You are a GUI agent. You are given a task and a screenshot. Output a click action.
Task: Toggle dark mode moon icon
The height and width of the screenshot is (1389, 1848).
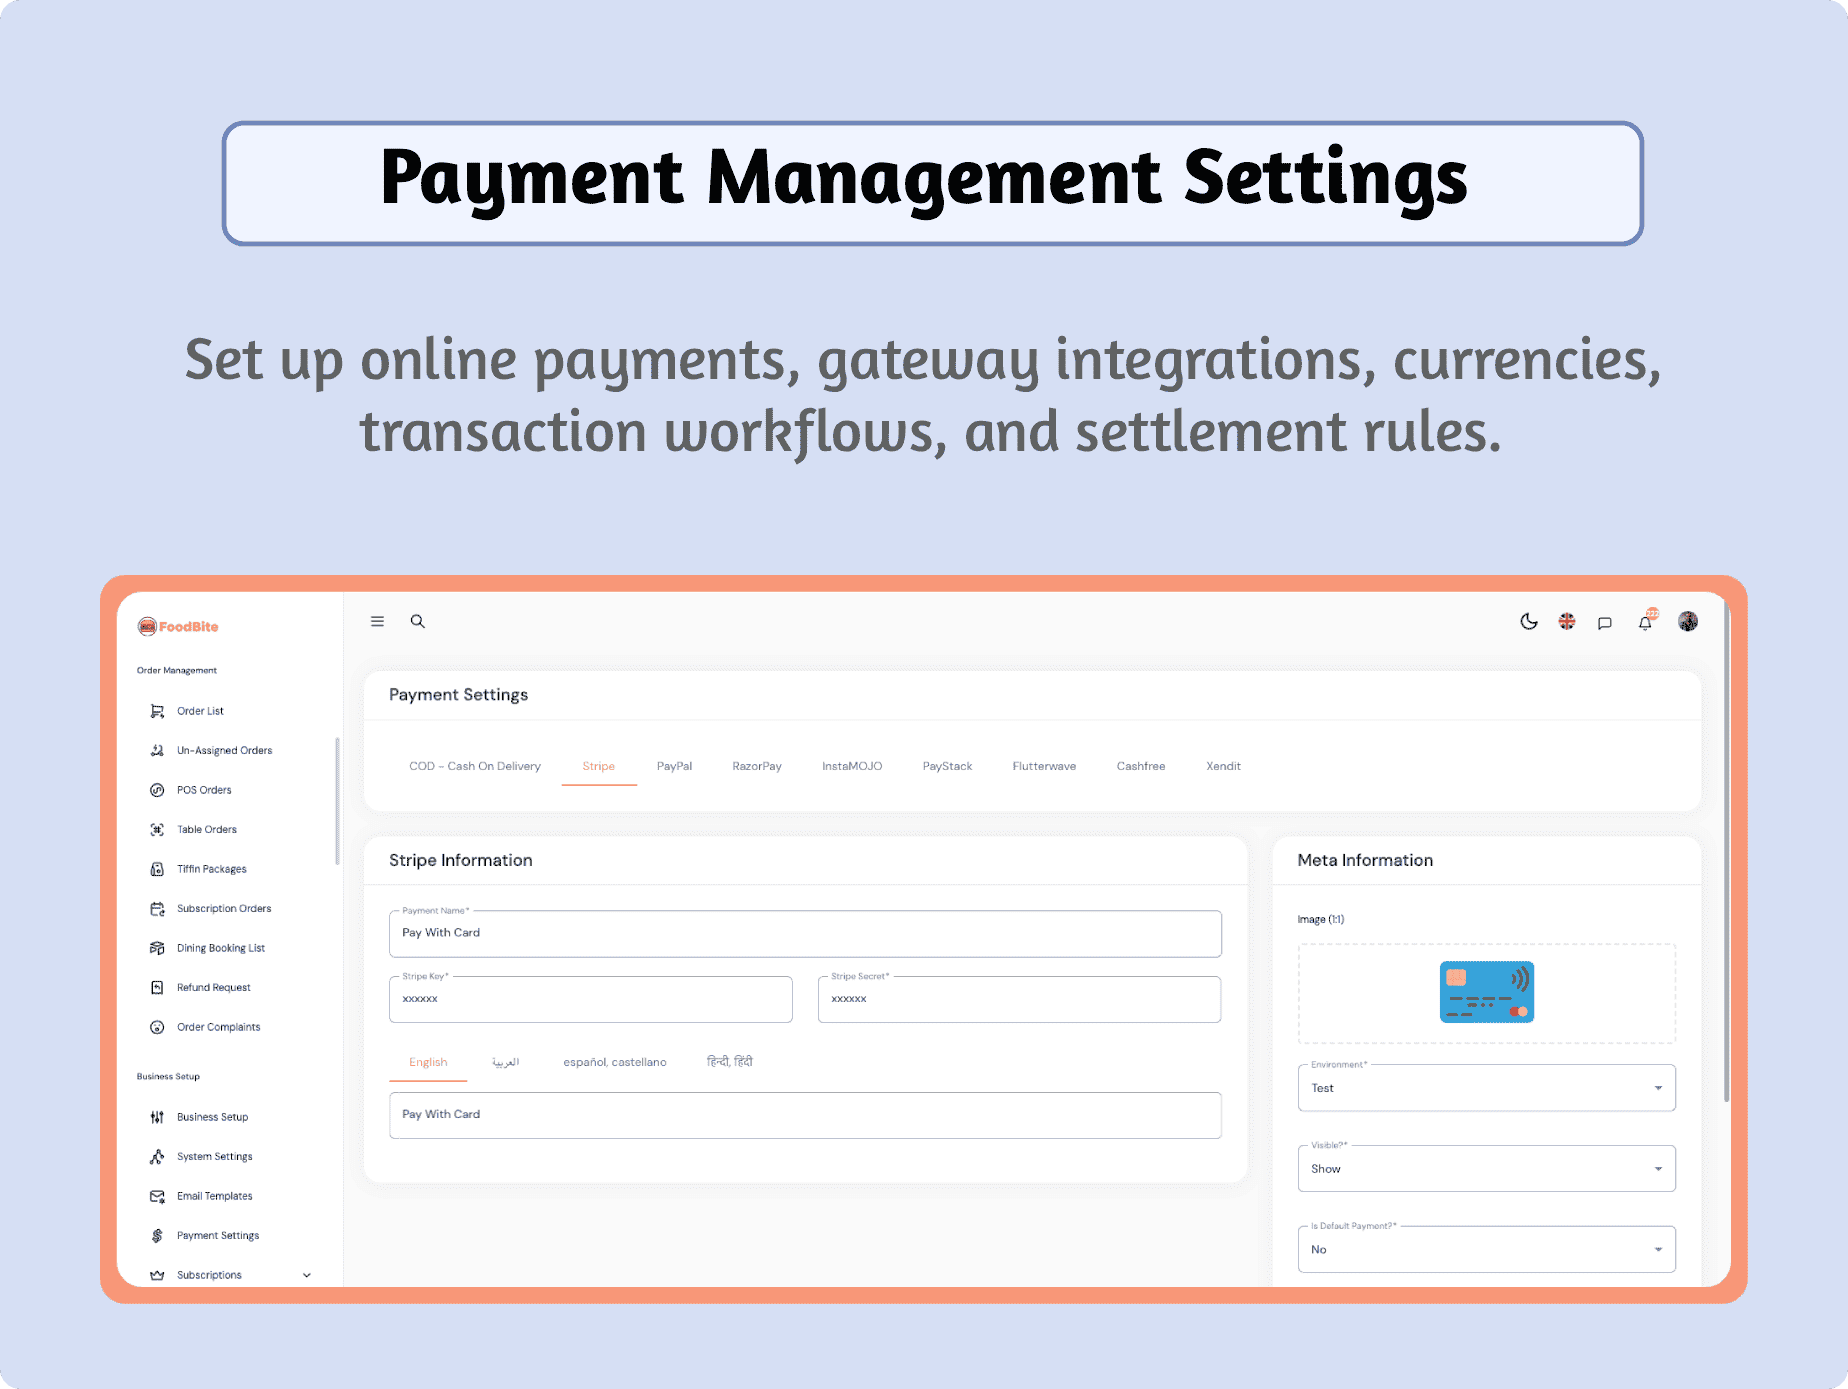pyautogui.click(x=1528, y=622)
